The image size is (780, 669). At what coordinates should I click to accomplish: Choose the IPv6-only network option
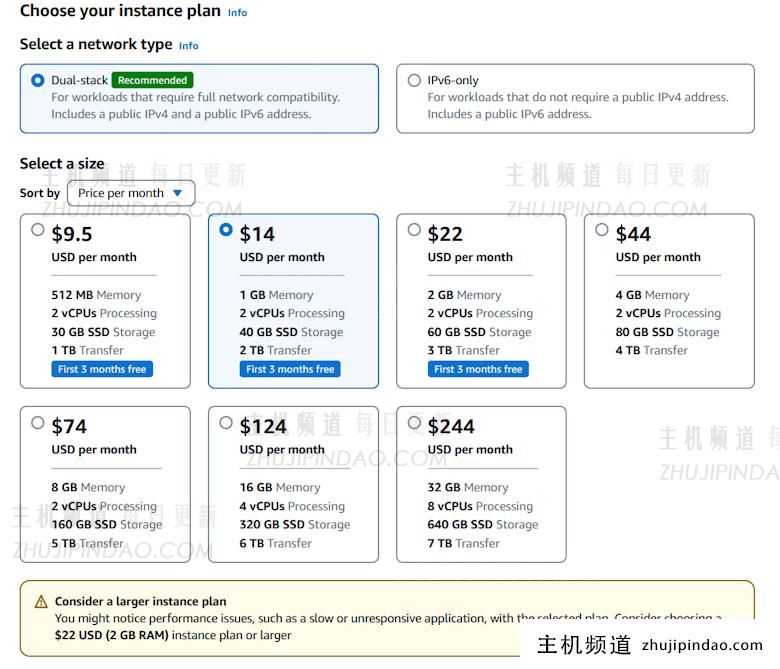tap(414, 80)
